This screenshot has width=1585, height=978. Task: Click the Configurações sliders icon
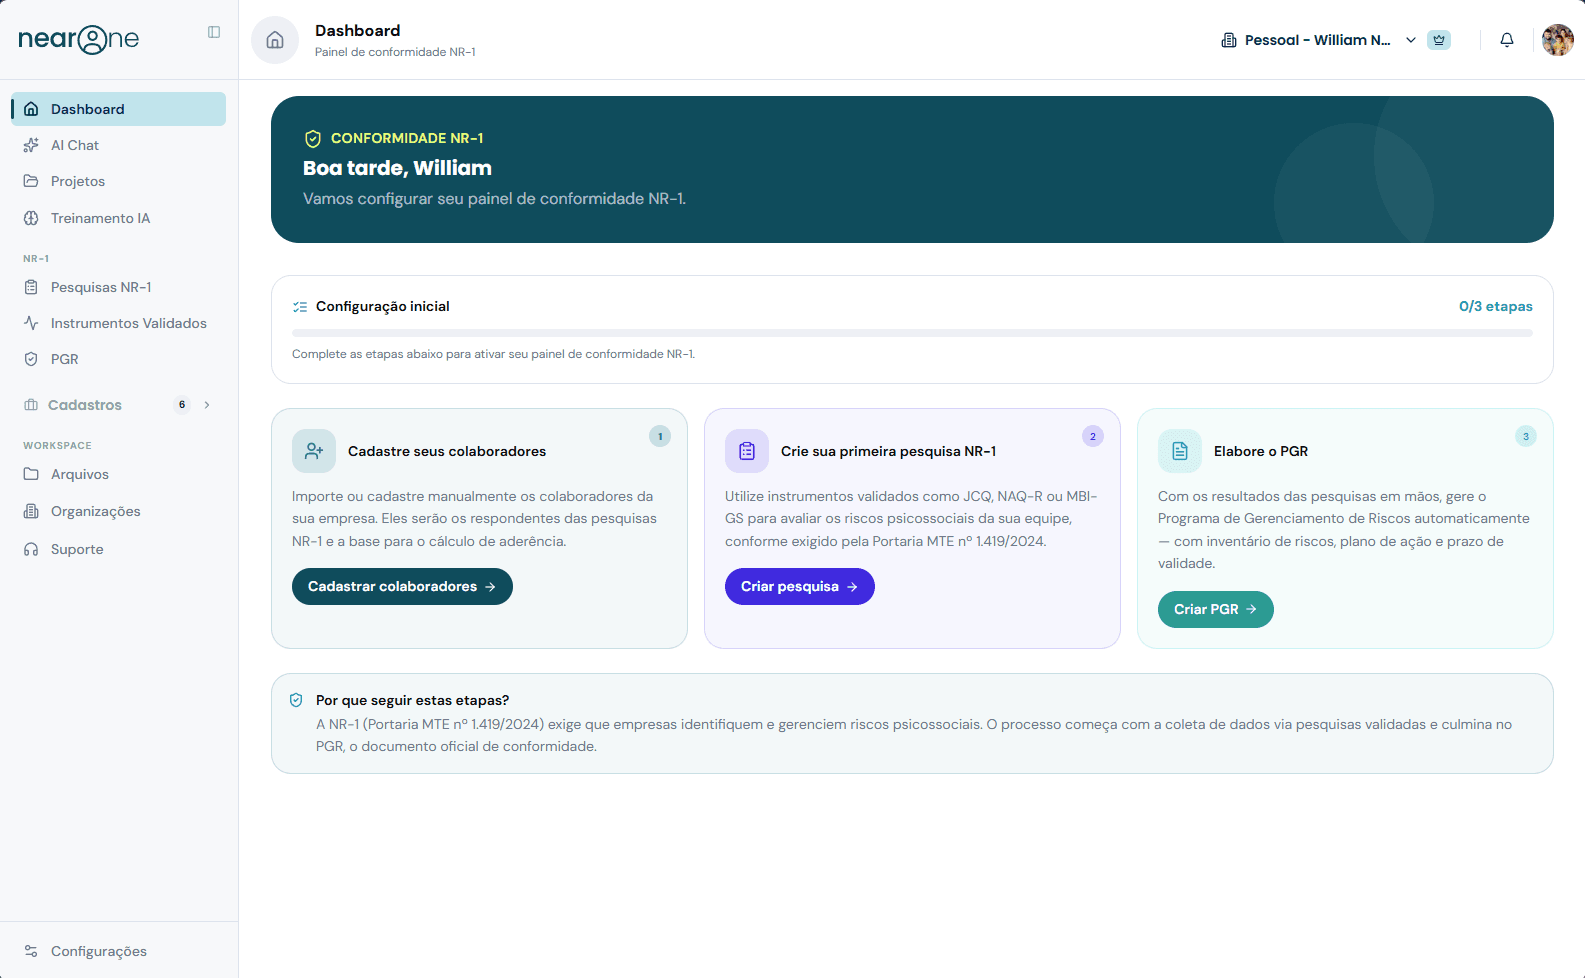31,951
